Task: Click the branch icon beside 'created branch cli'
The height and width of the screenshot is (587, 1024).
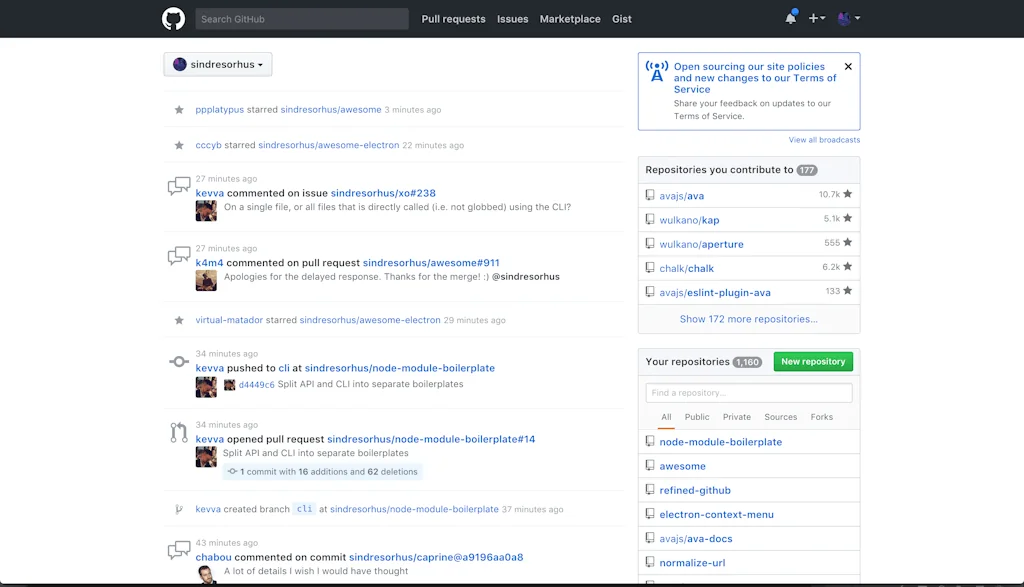Action: (x=178, y=508)
